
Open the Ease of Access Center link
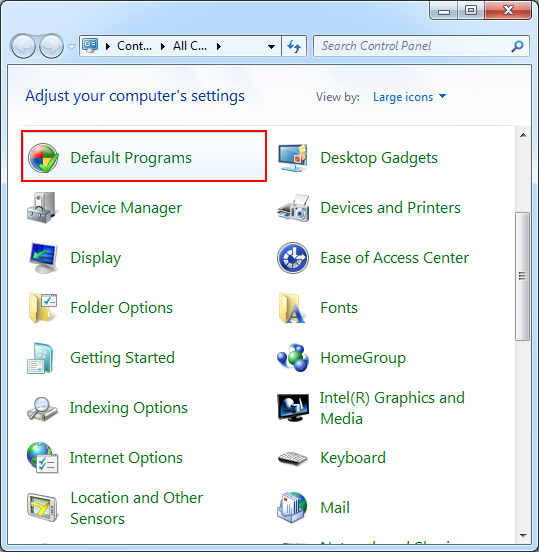[395, 258]
